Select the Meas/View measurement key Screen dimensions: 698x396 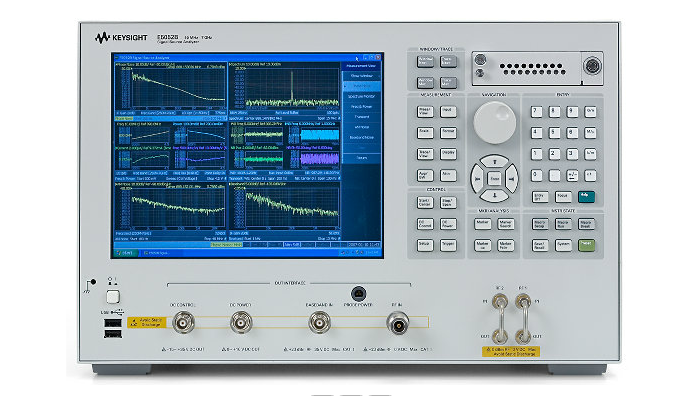pyautogui.click(x=425, y=111)
